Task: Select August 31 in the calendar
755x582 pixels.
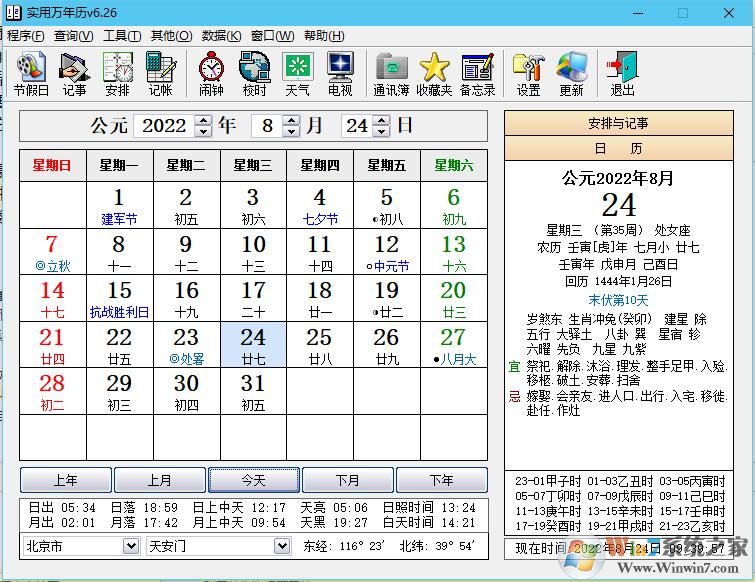Action: (253, 391)
